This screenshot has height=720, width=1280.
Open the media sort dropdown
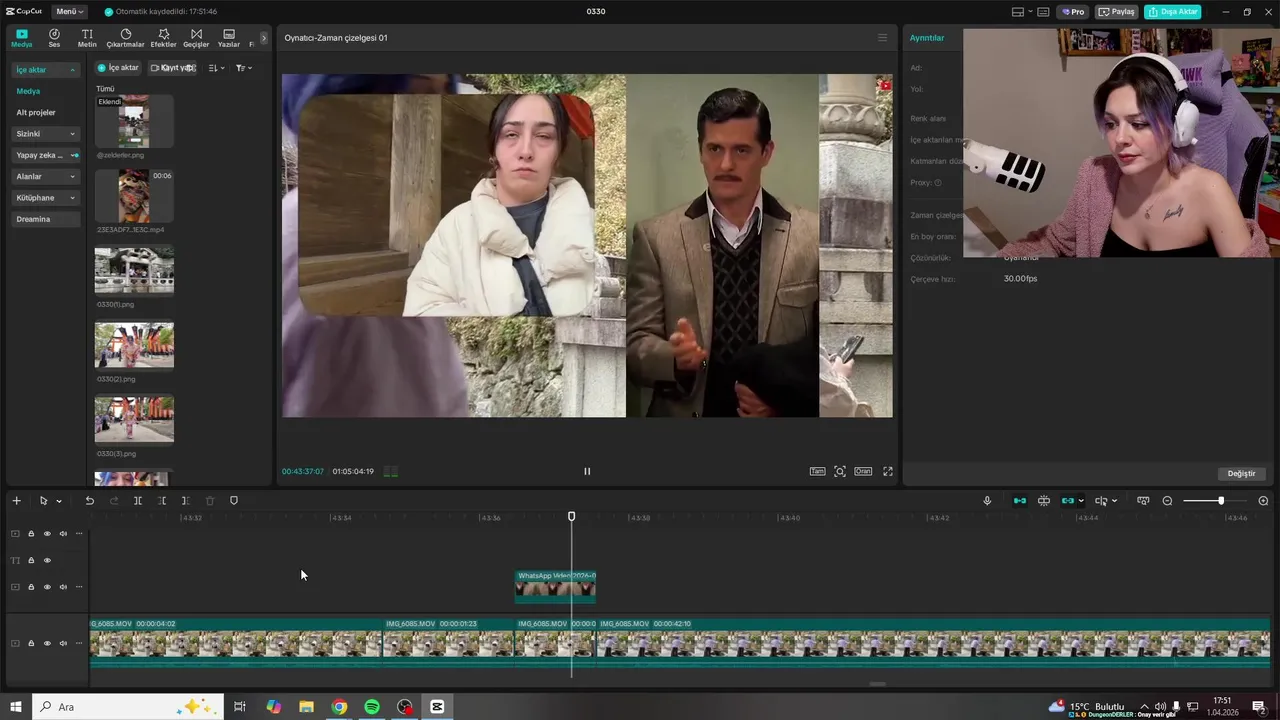[x=217, y=68]
